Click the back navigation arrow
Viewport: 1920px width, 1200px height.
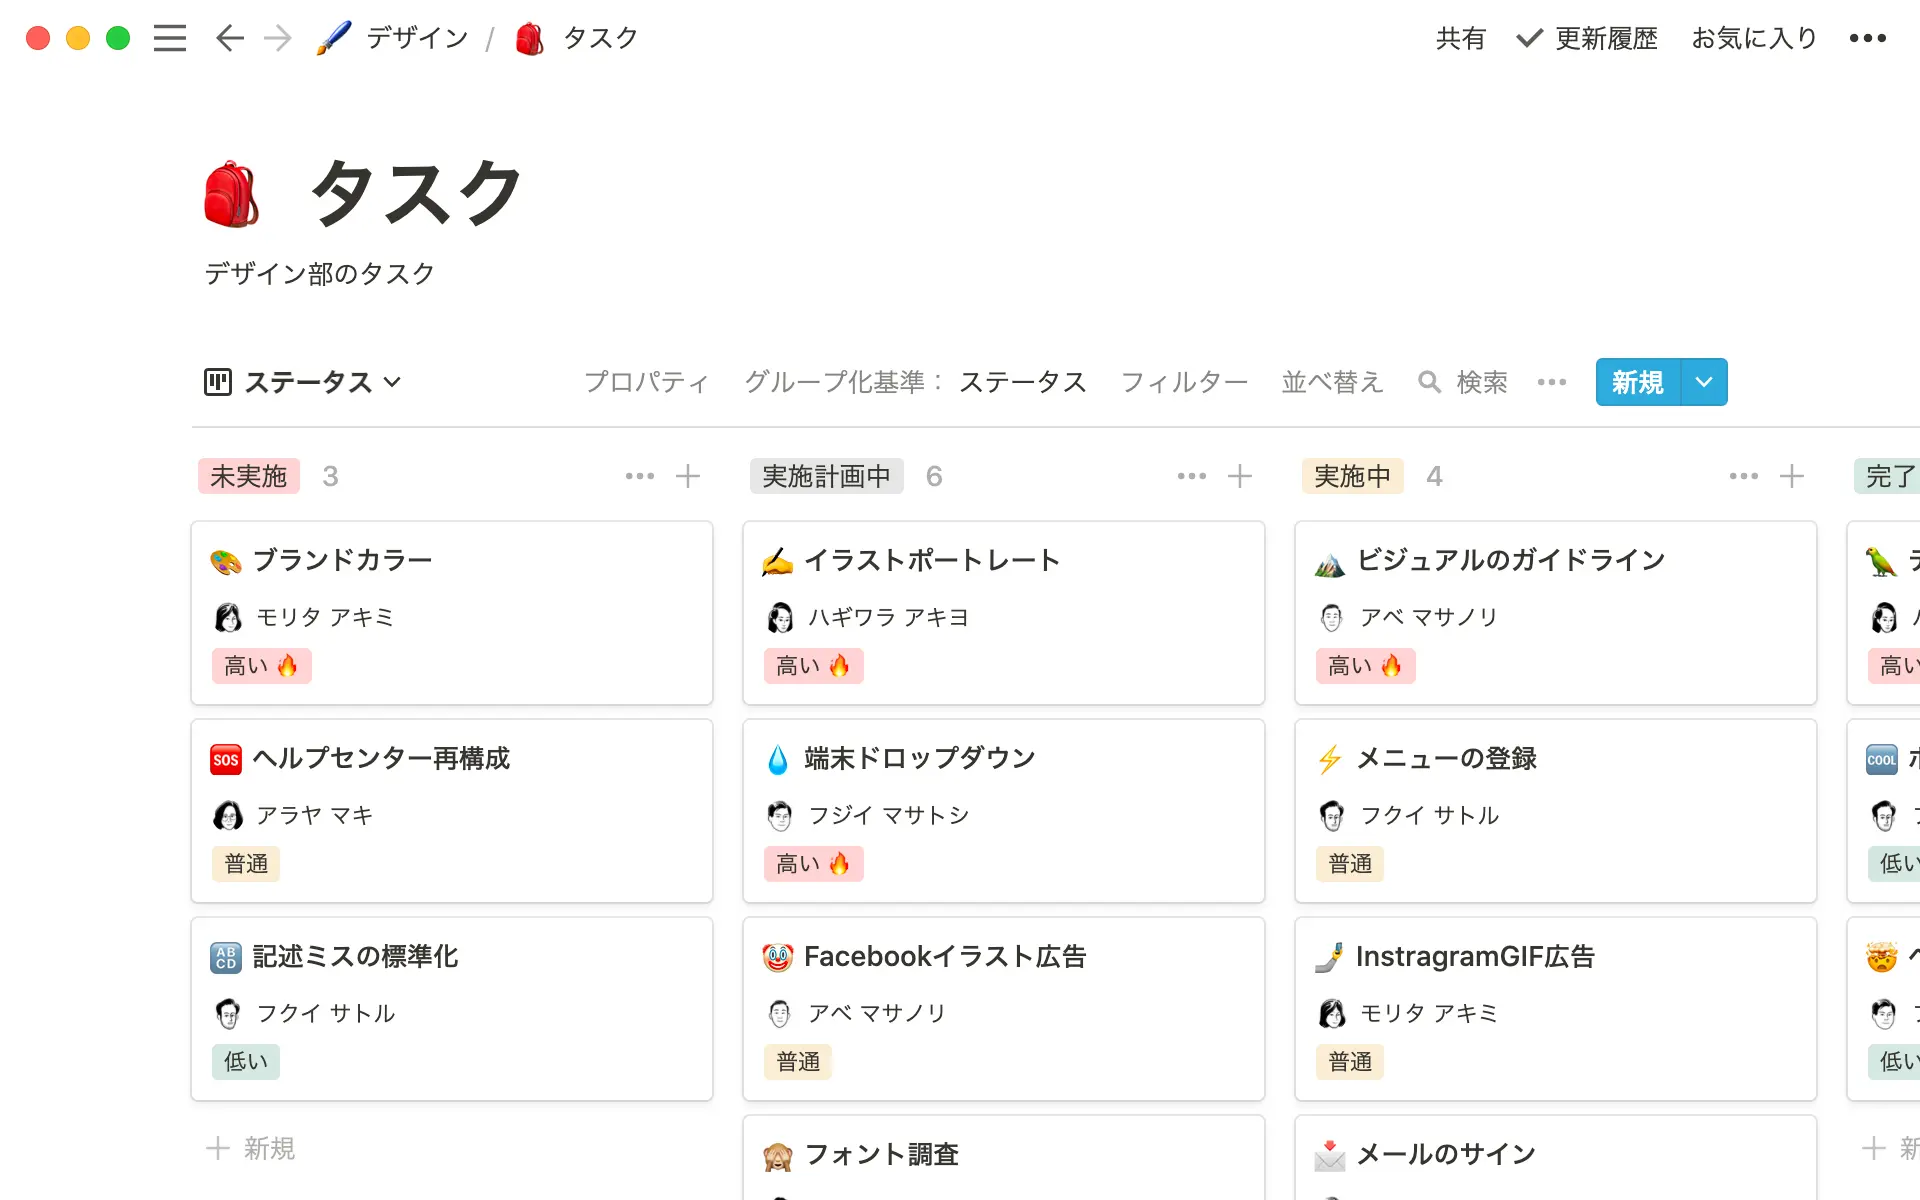click(229, 38)
